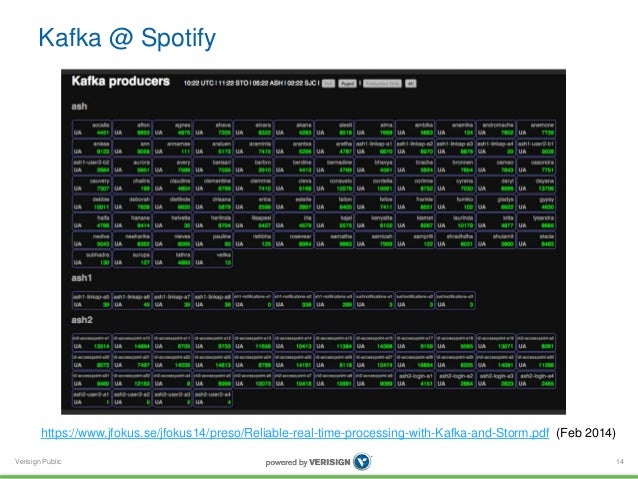Click the ash section heading

click(x=79, y=106)
